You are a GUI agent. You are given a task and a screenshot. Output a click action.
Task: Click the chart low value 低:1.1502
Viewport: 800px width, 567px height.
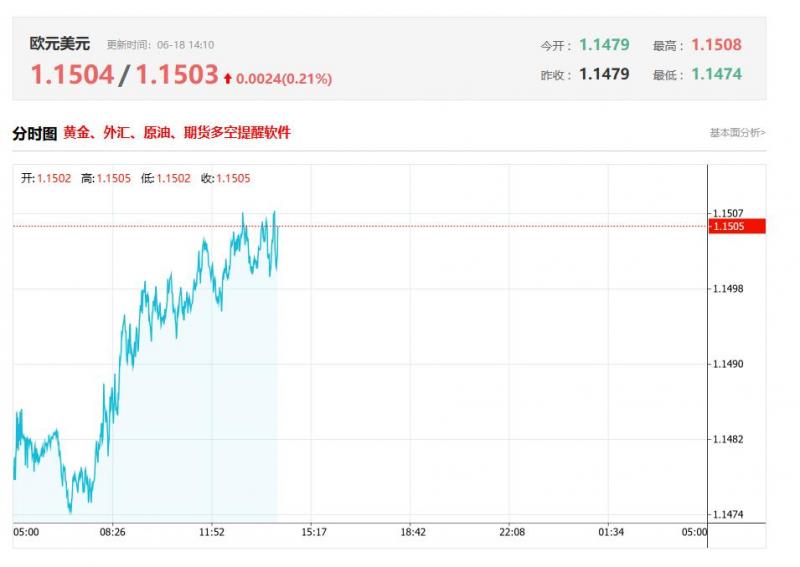(x=165, y=179)
